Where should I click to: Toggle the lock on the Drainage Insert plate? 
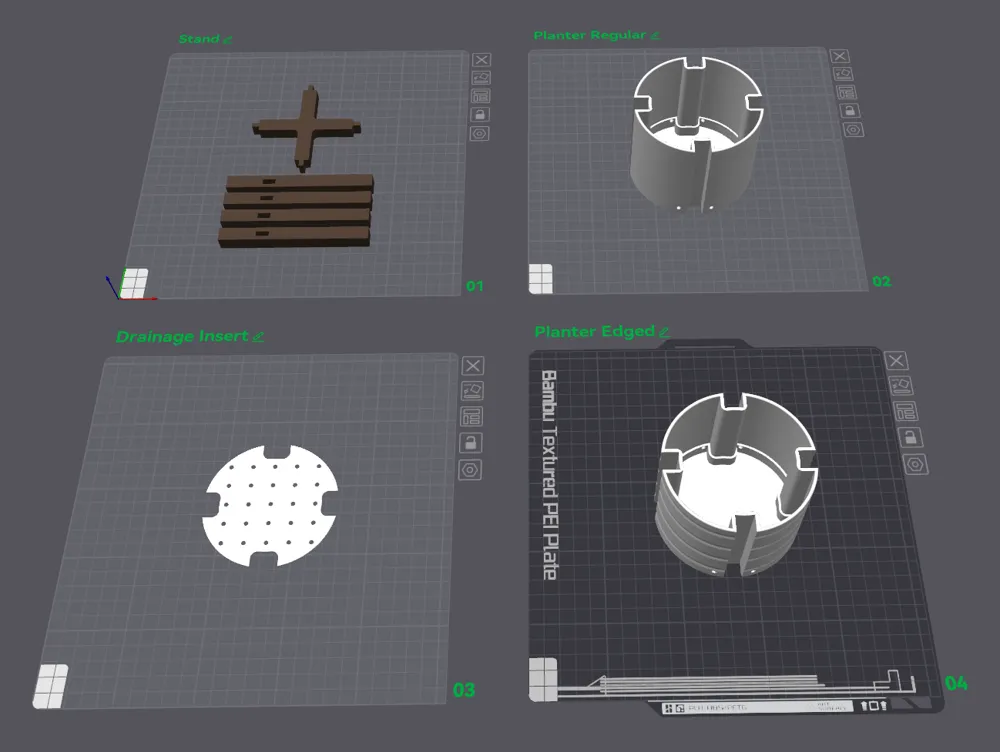point(471,443)
